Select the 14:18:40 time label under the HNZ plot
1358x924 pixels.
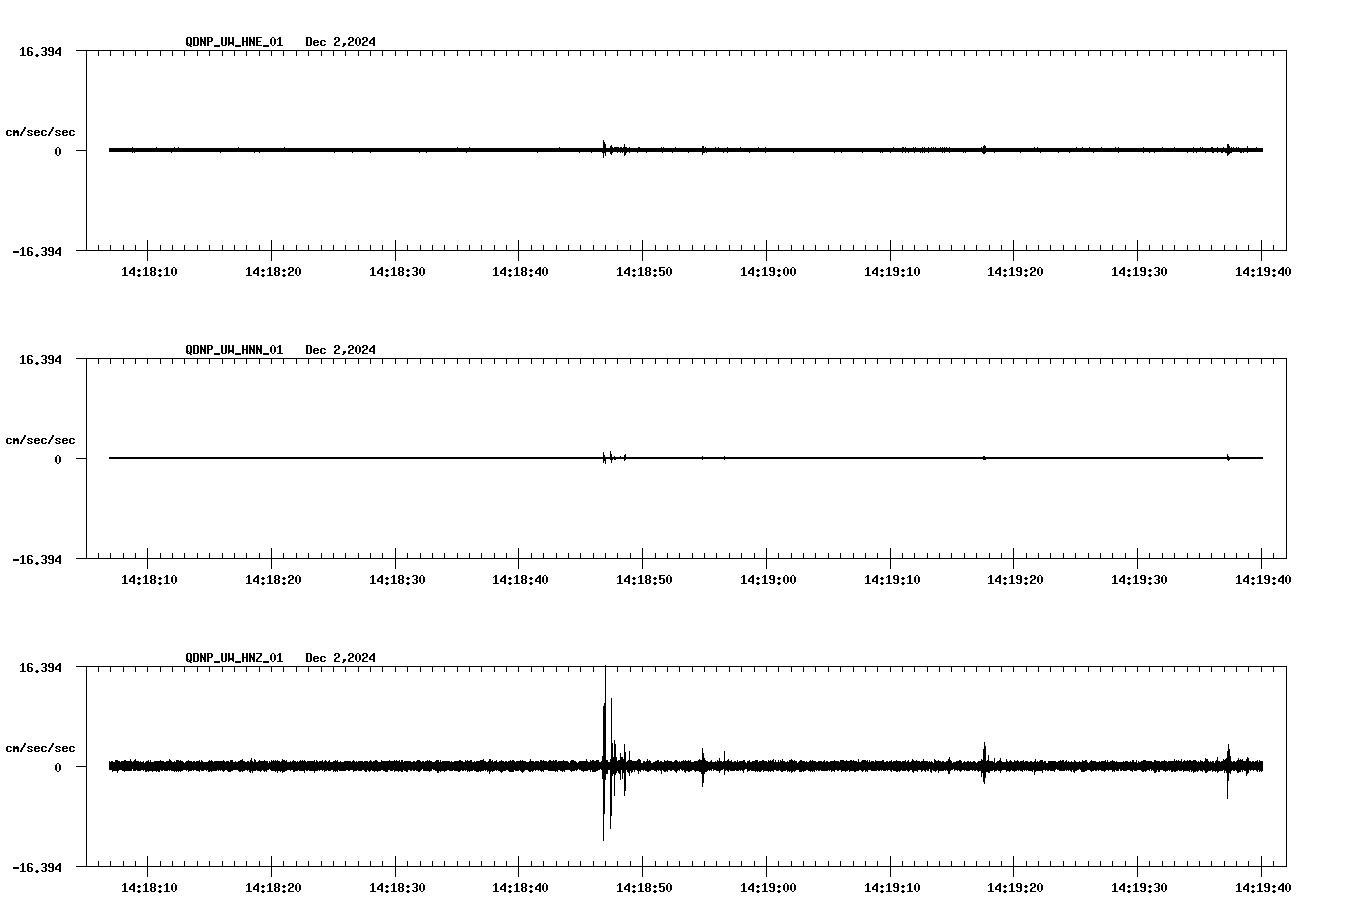click(x=519, y=887)
